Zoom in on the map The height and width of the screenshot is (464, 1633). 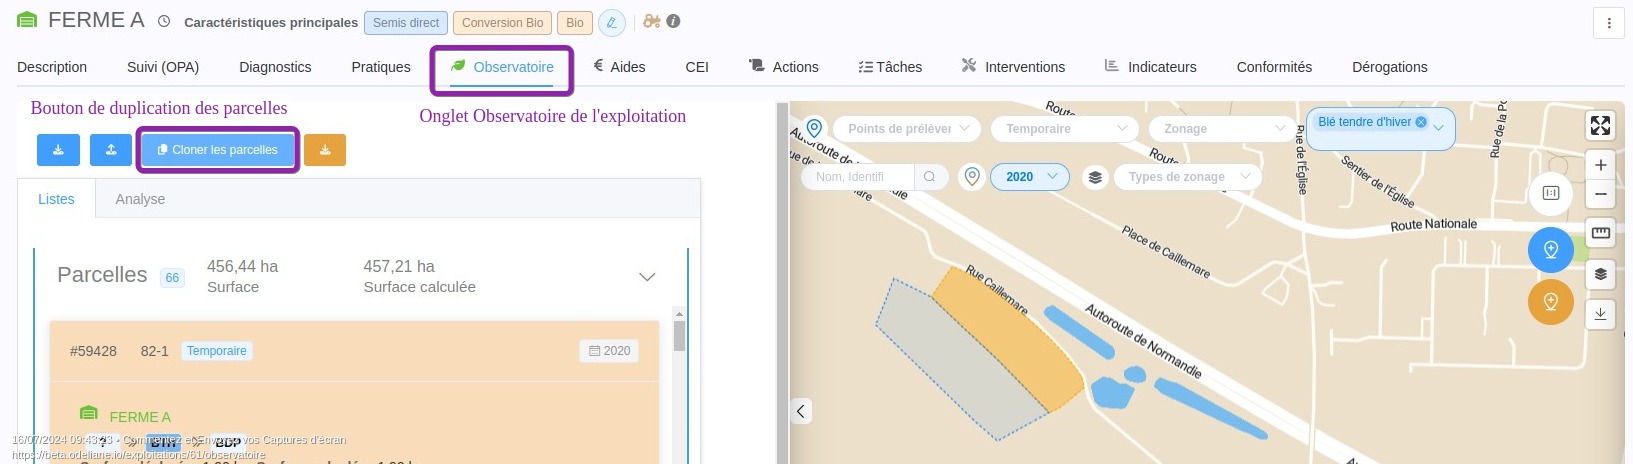point(1600,165)
